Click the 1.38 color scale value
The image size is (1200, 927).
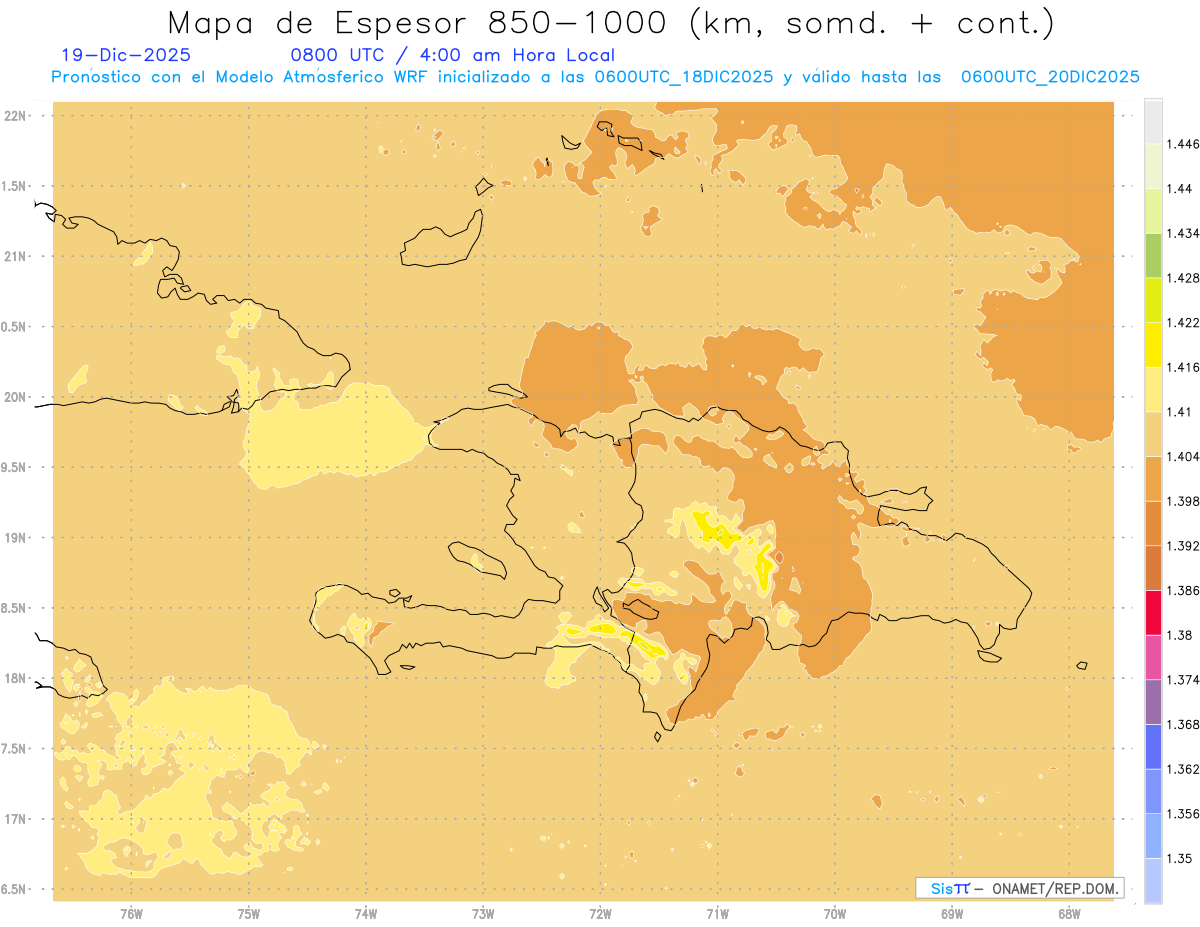tap(1180, 635)
